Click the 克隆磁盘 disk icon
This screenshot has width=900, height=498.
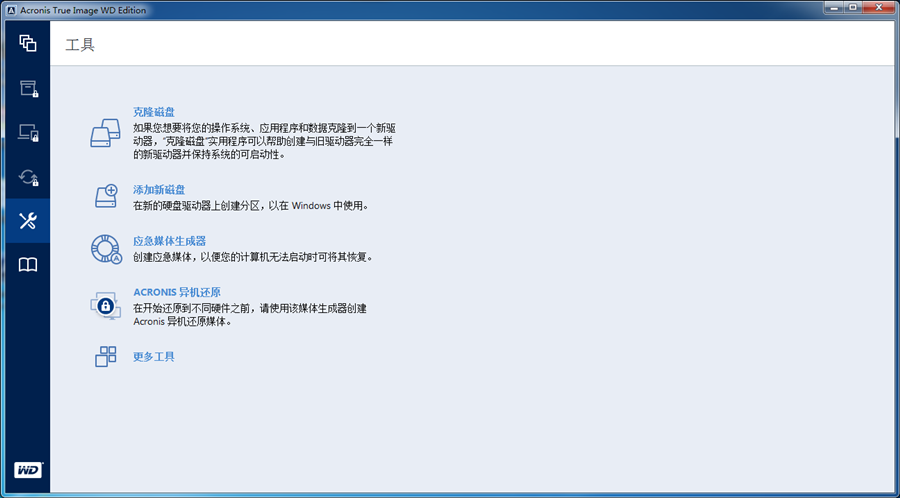[105, 134]
